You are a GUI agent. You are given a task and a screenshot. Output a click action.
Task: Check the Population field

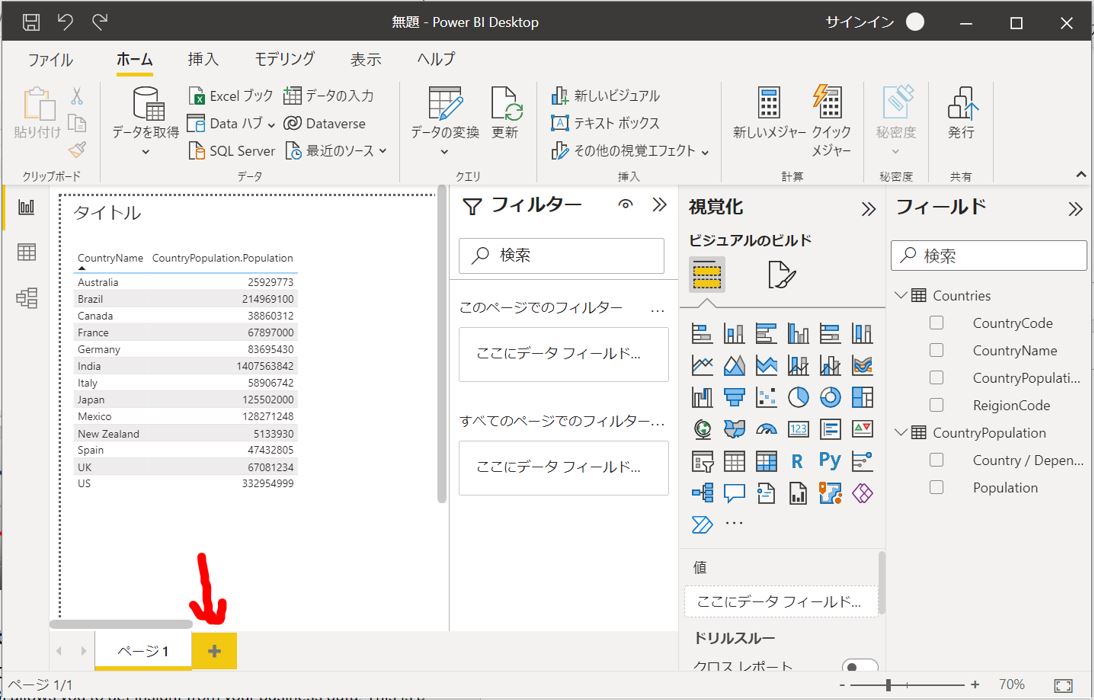pos(936,487)
